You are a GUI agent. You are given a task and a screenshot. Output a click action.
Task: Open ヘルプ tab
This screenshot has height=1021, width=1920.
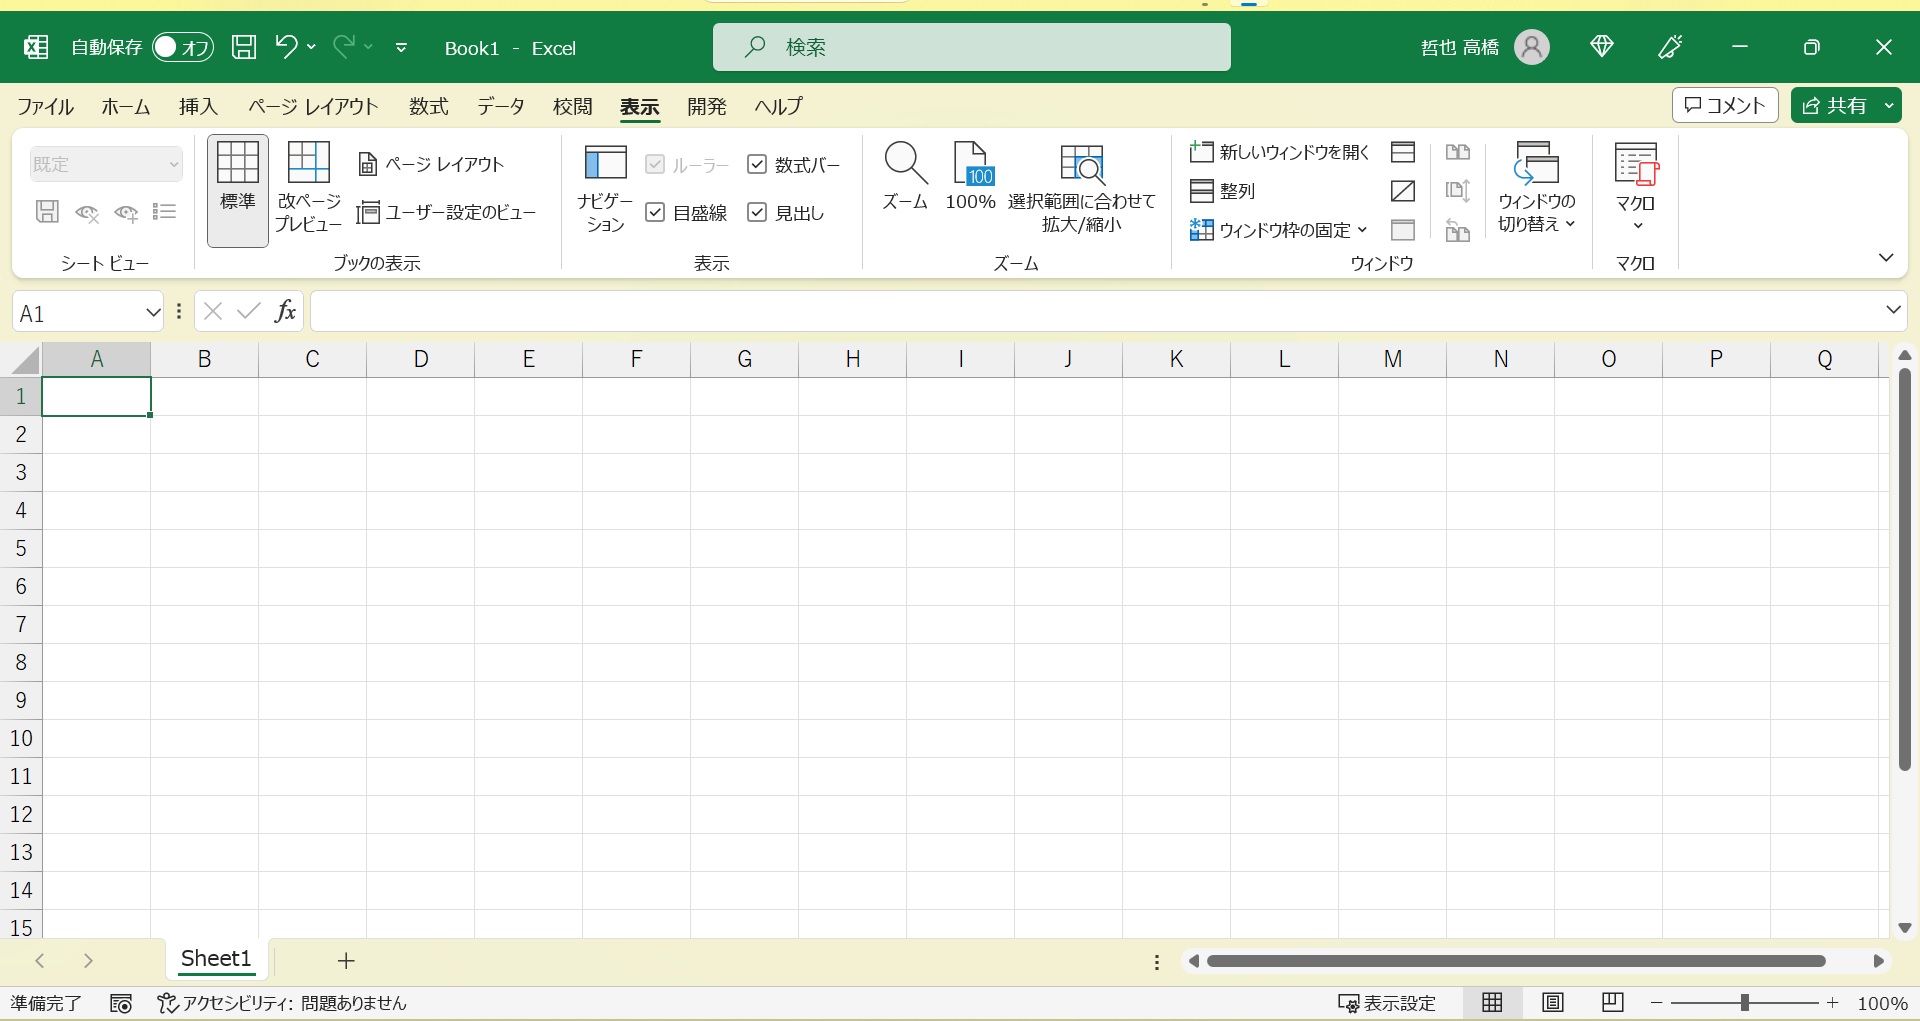(779, 106)
